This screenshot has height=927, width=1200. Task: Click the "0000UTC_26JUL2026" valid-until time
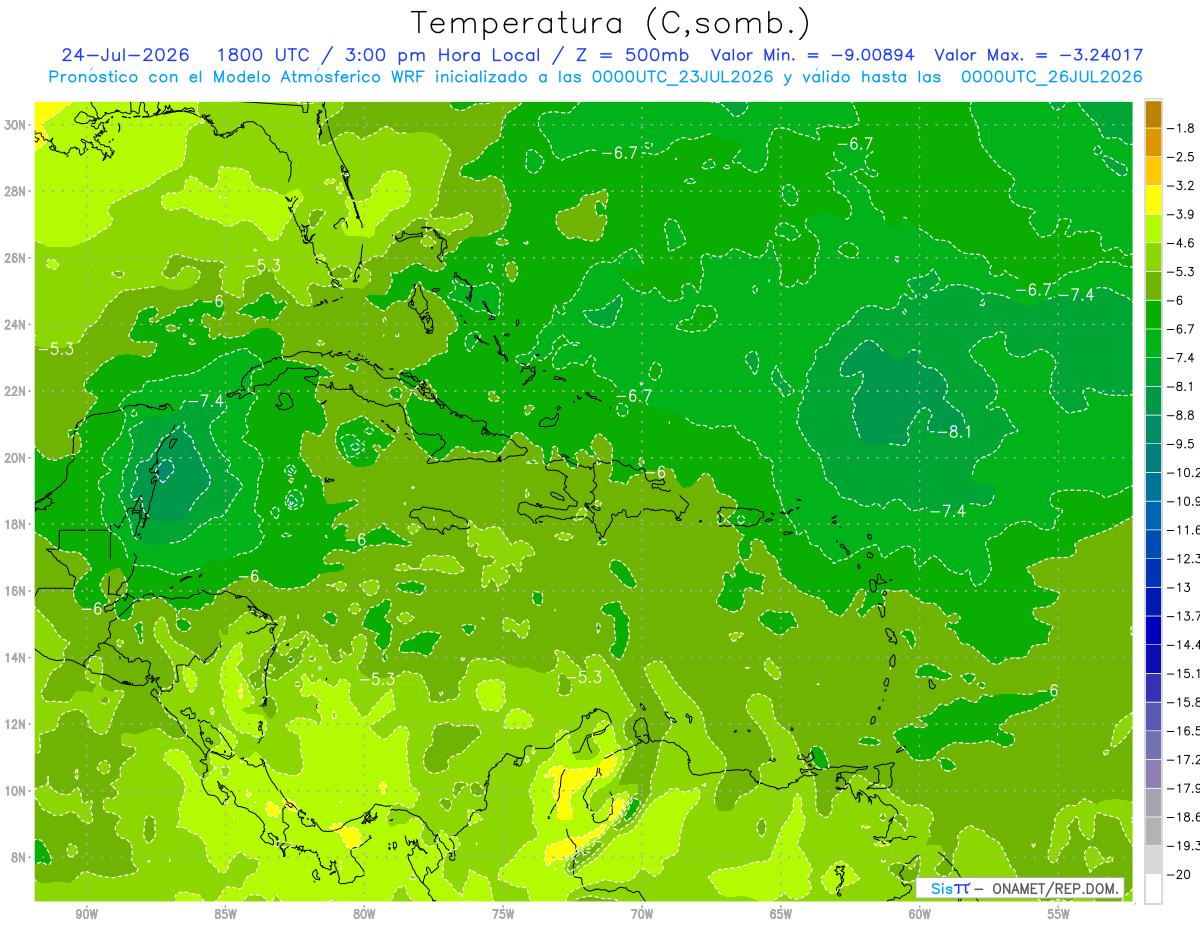pos(1051,77)
